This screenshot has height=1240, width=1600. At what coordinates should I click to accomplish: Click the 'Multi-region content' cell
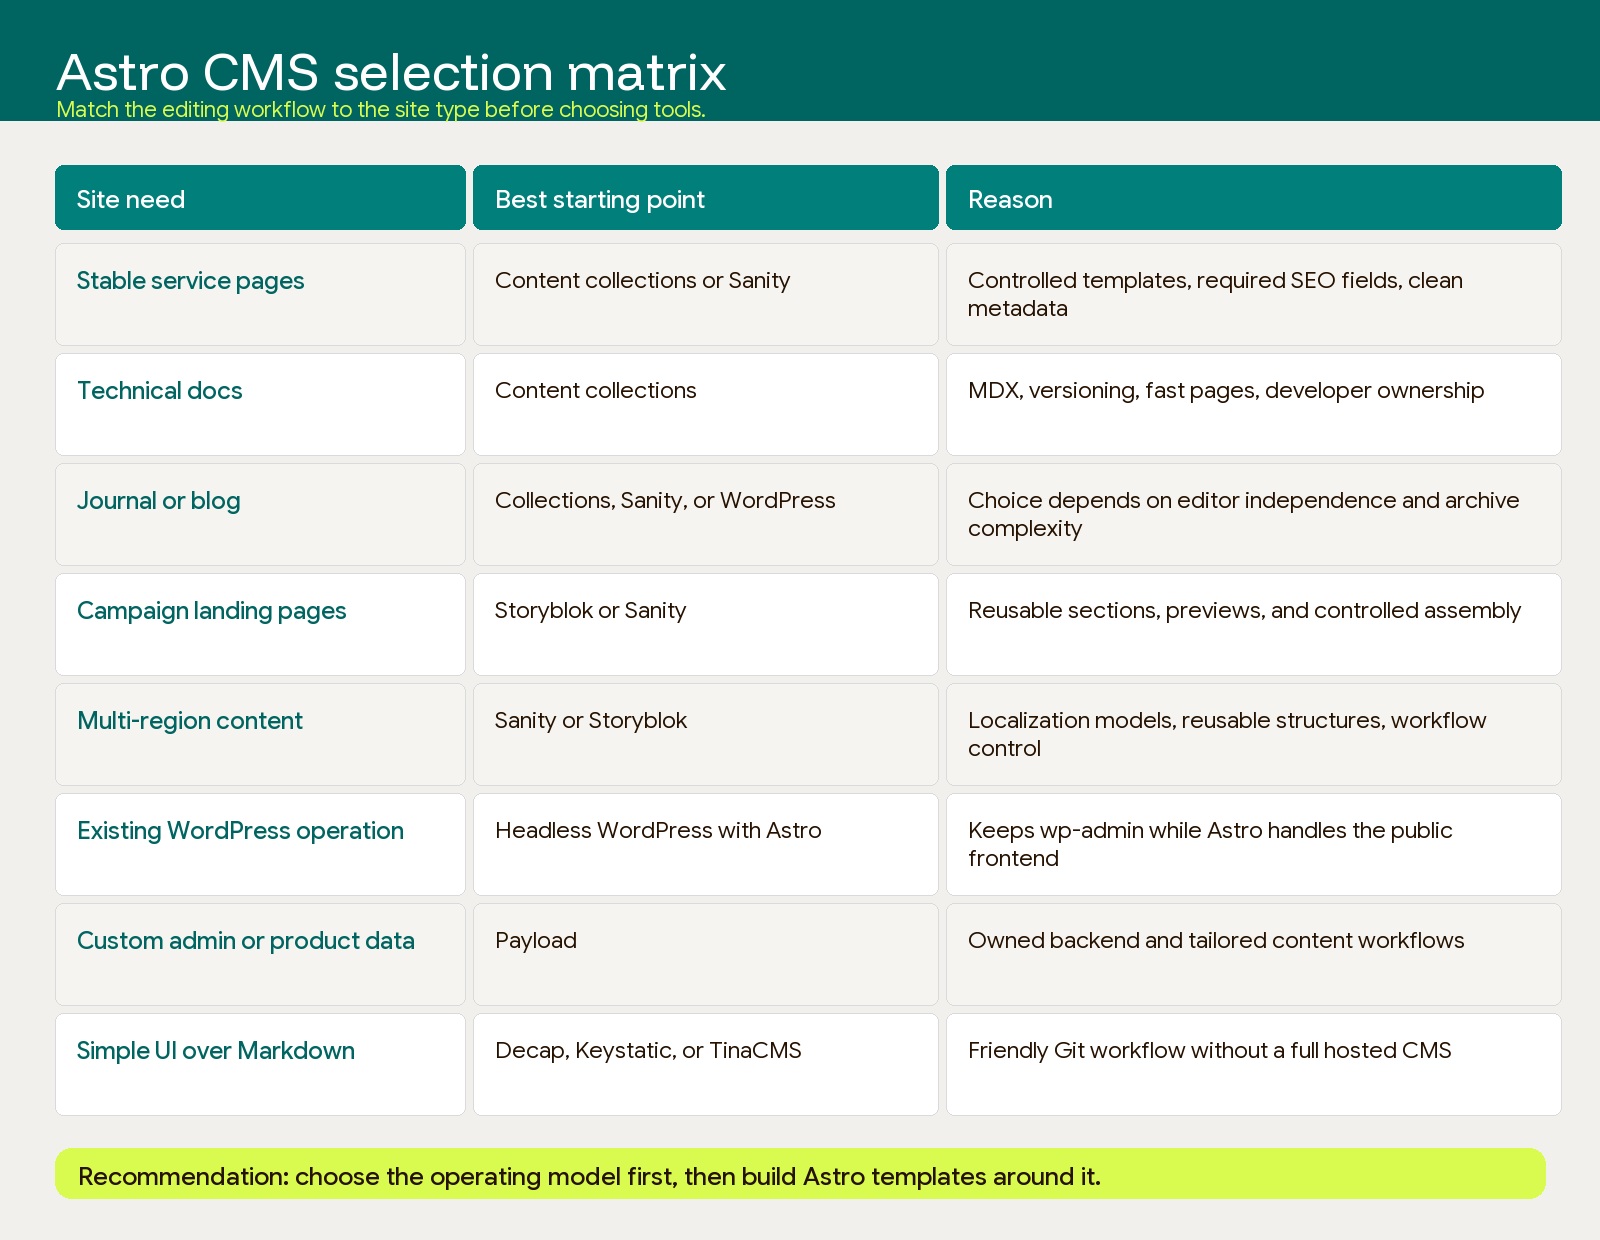[x=260, y=734]
